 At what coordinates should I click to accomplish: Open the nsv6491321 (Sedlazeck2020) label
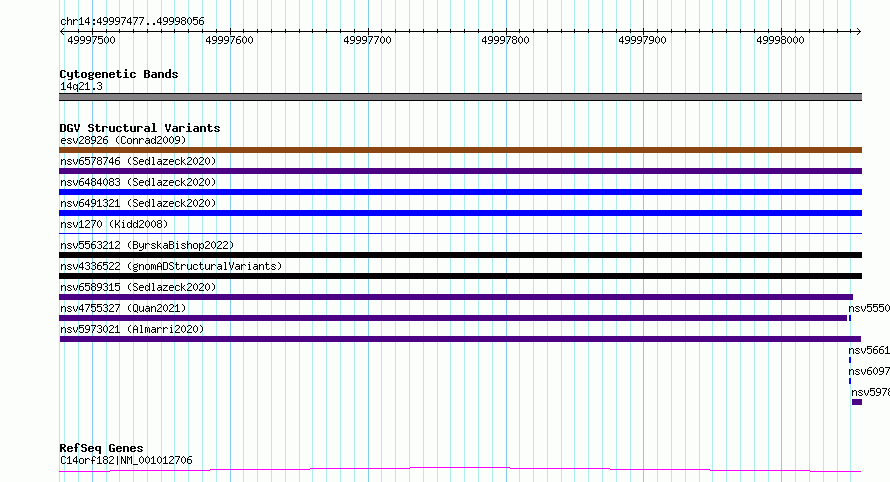click(x=138, y=203)
